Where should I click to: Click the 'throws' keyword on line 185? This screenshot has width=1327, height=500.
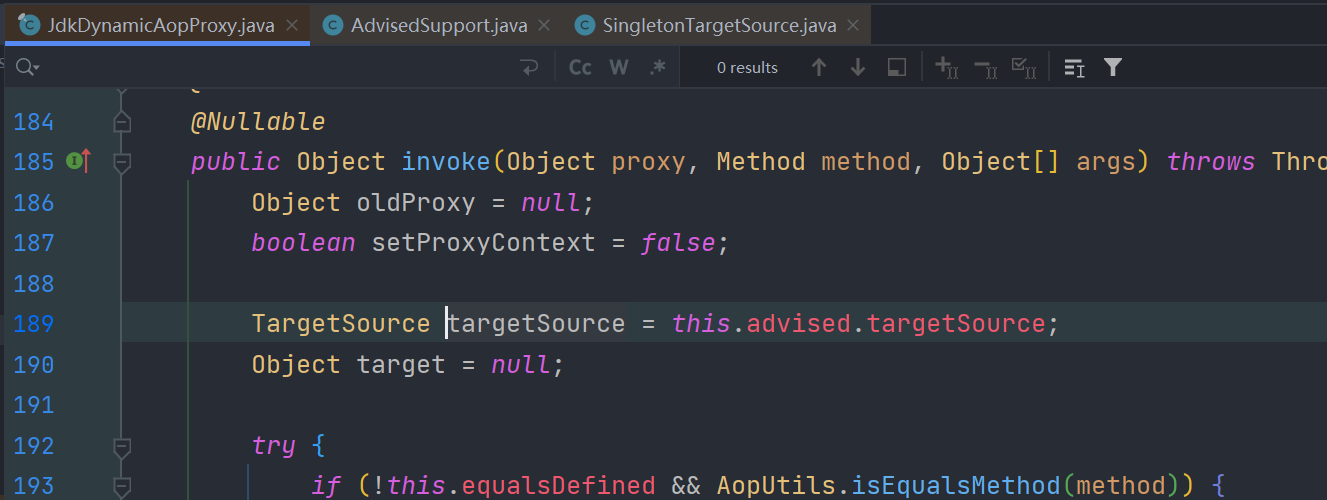point(1211,162)
